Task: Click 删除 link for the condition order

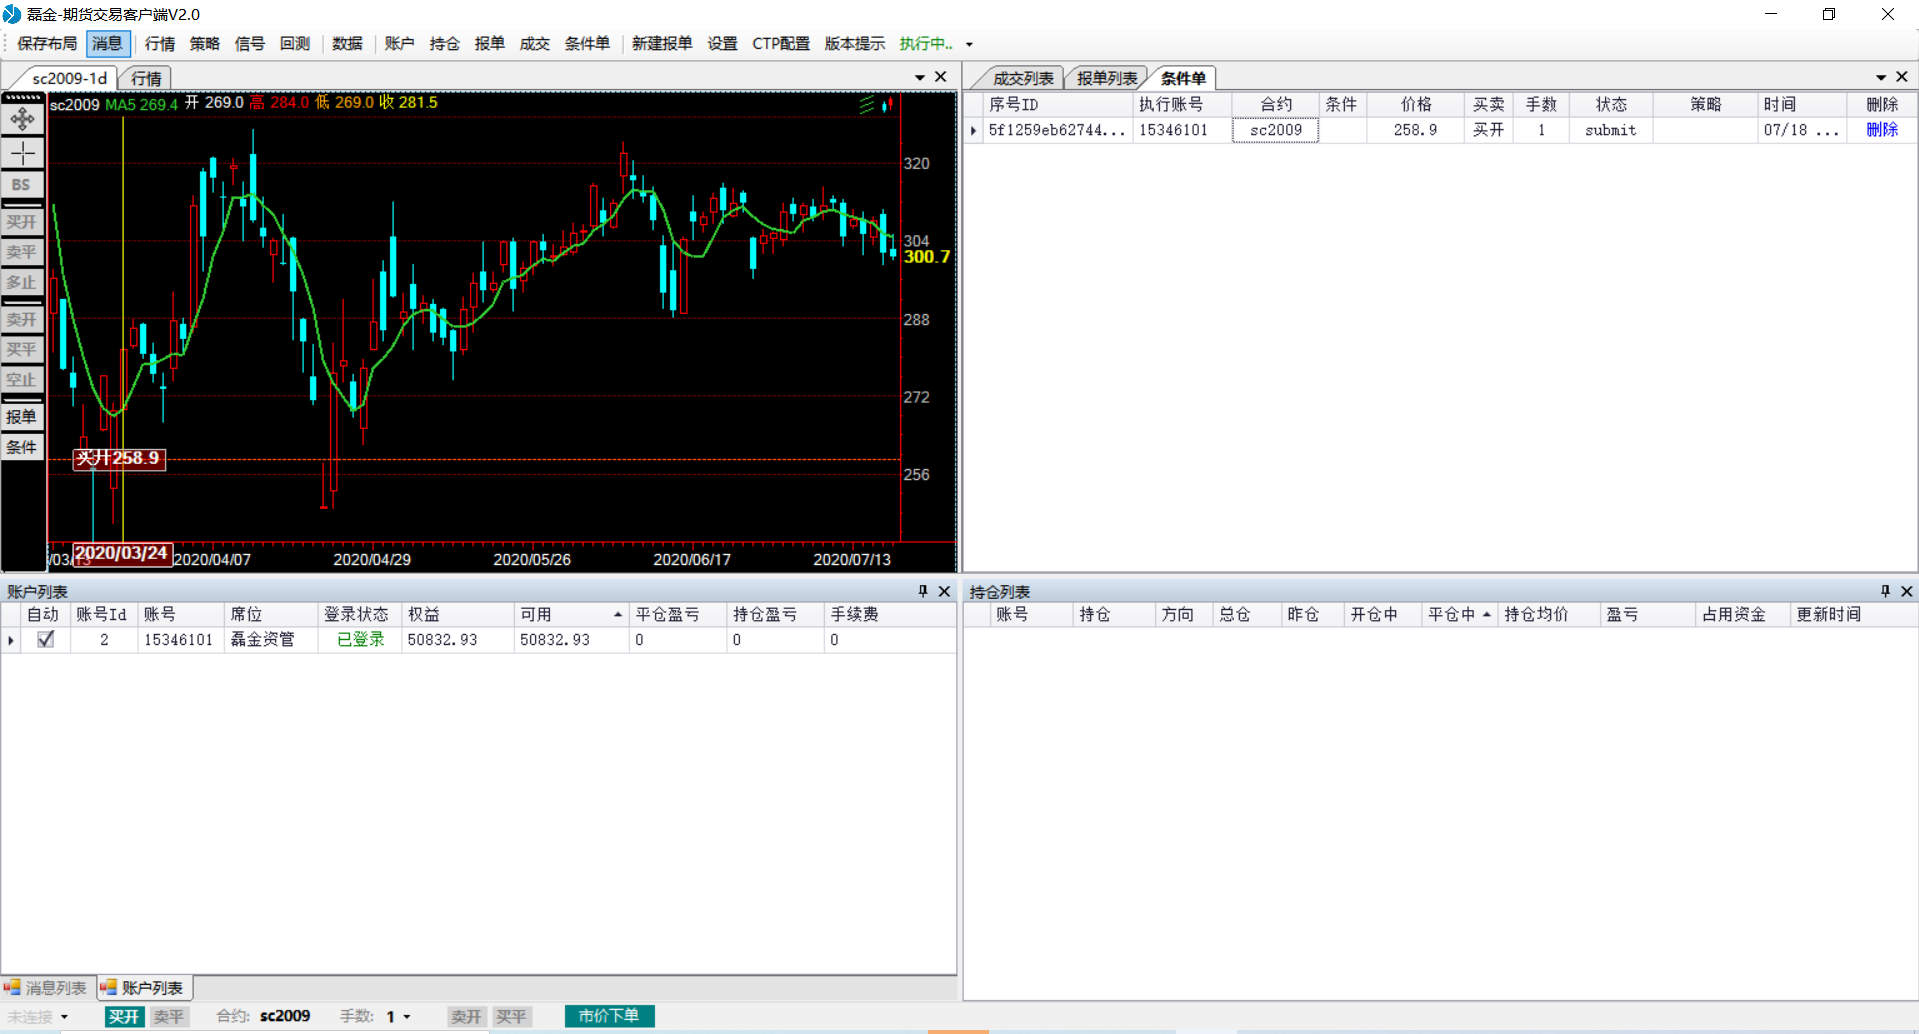Action: (1882, 130)
